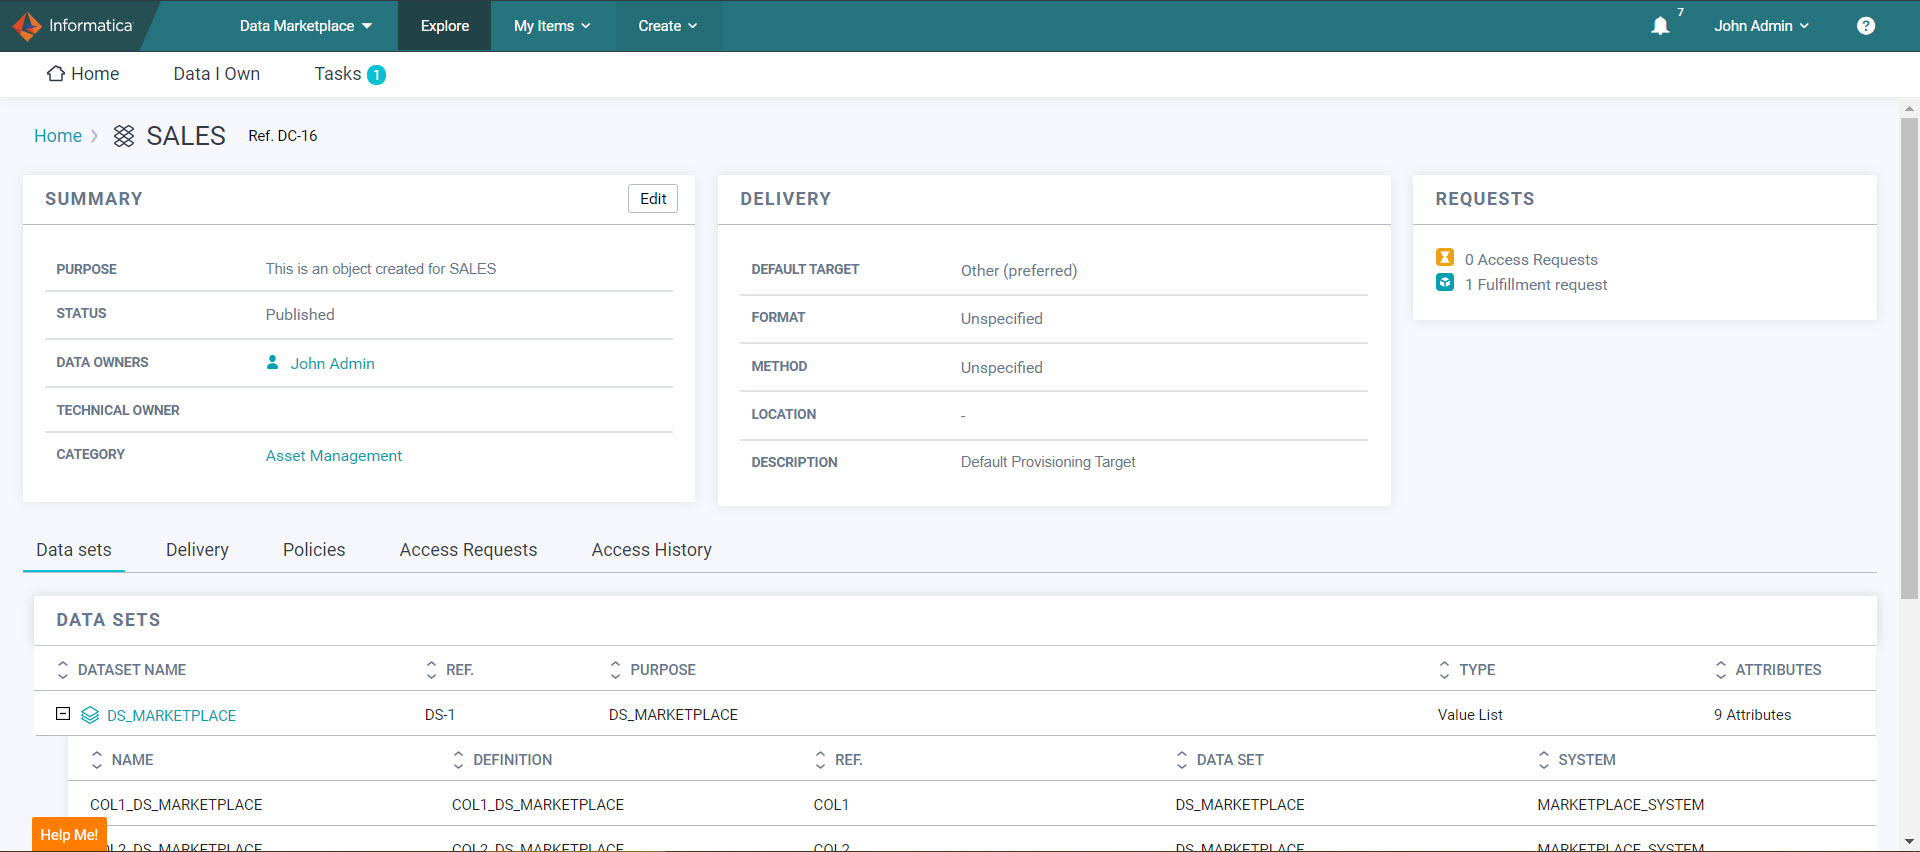This screenshot has width=1920, height=852.
Task: Sort the datasets PURPOSE column
Action: click(x=615, y=670)
